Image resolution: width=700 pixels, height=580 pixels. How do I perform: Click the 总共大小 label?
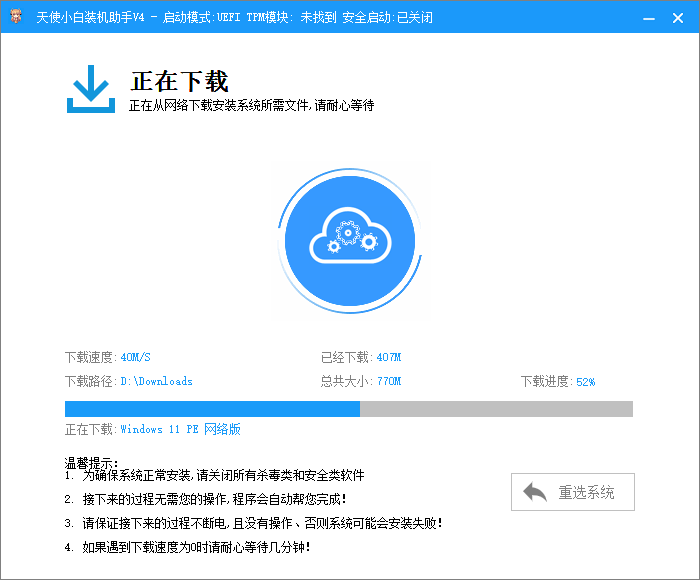347,381
